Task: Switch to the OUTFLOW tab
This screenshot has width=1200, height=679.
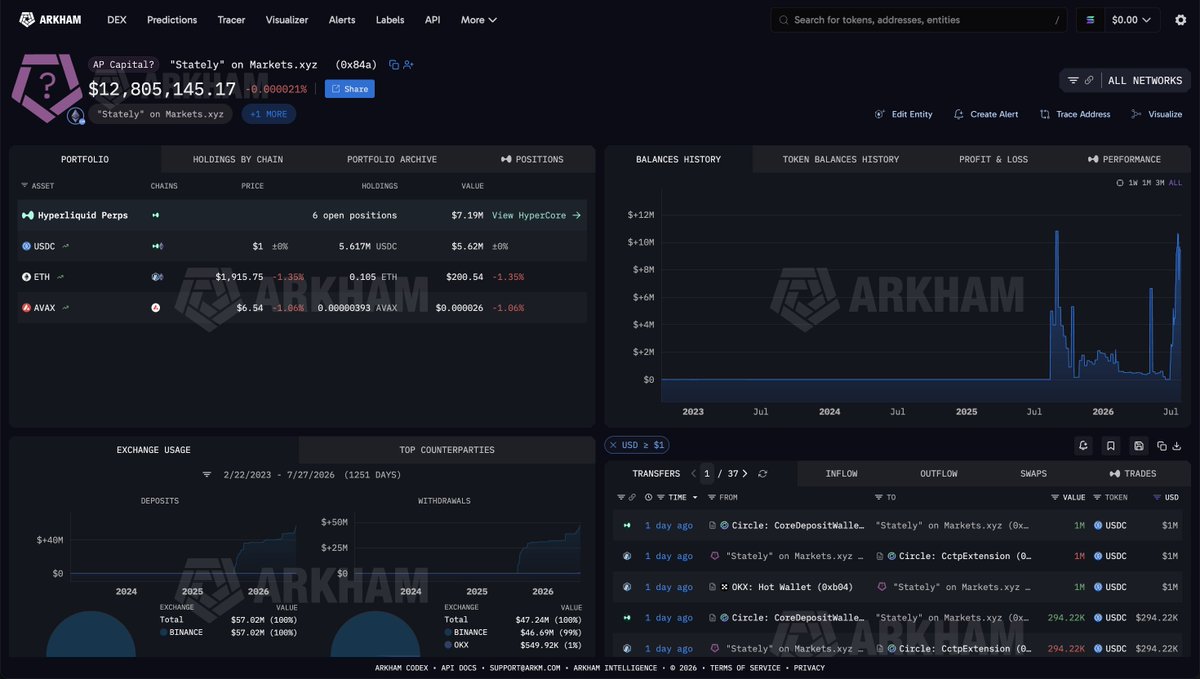Action: point(939,474)
